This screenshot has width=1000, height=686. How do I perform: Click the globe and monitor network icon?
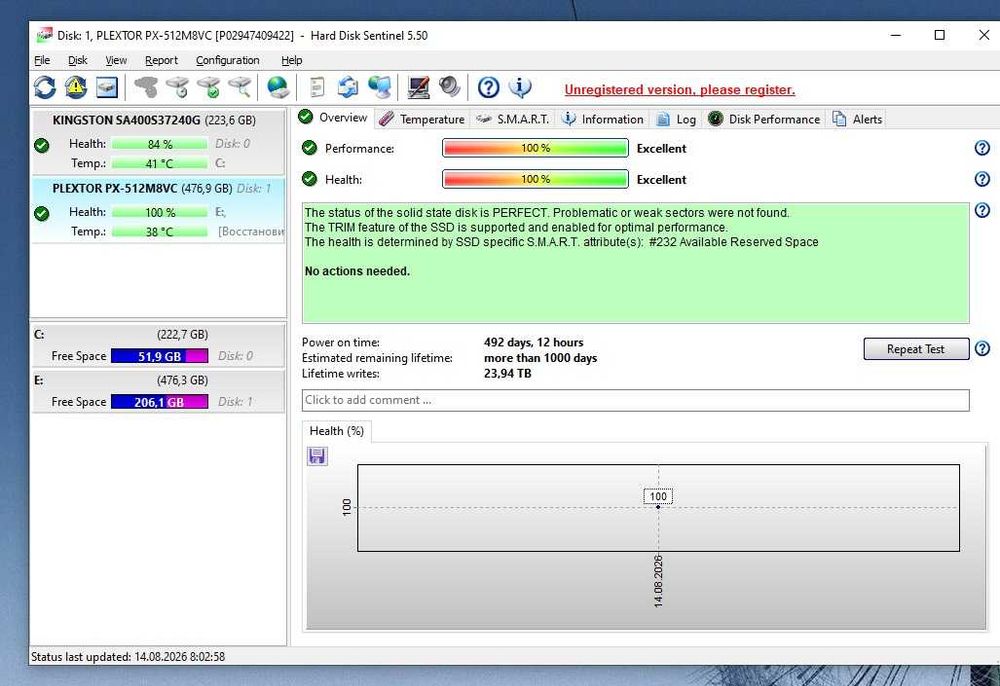pos(379,87)
